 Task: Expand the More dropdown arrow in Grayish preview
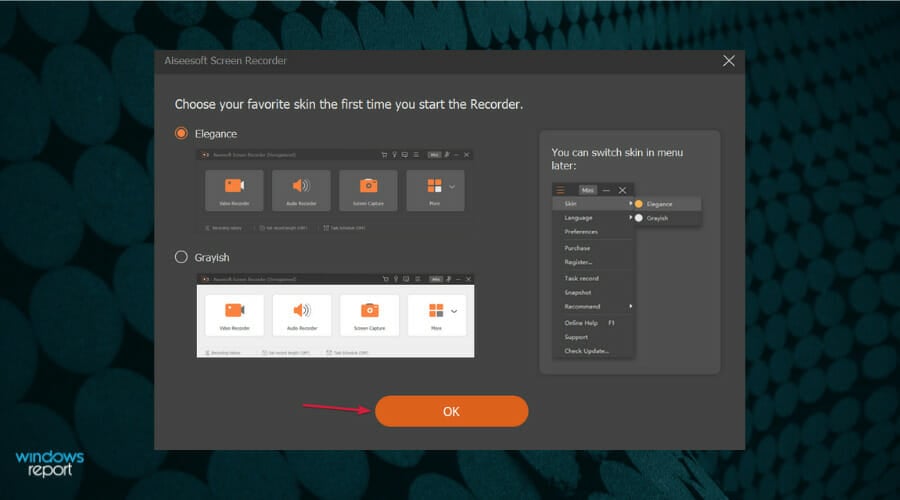[454, 311]
